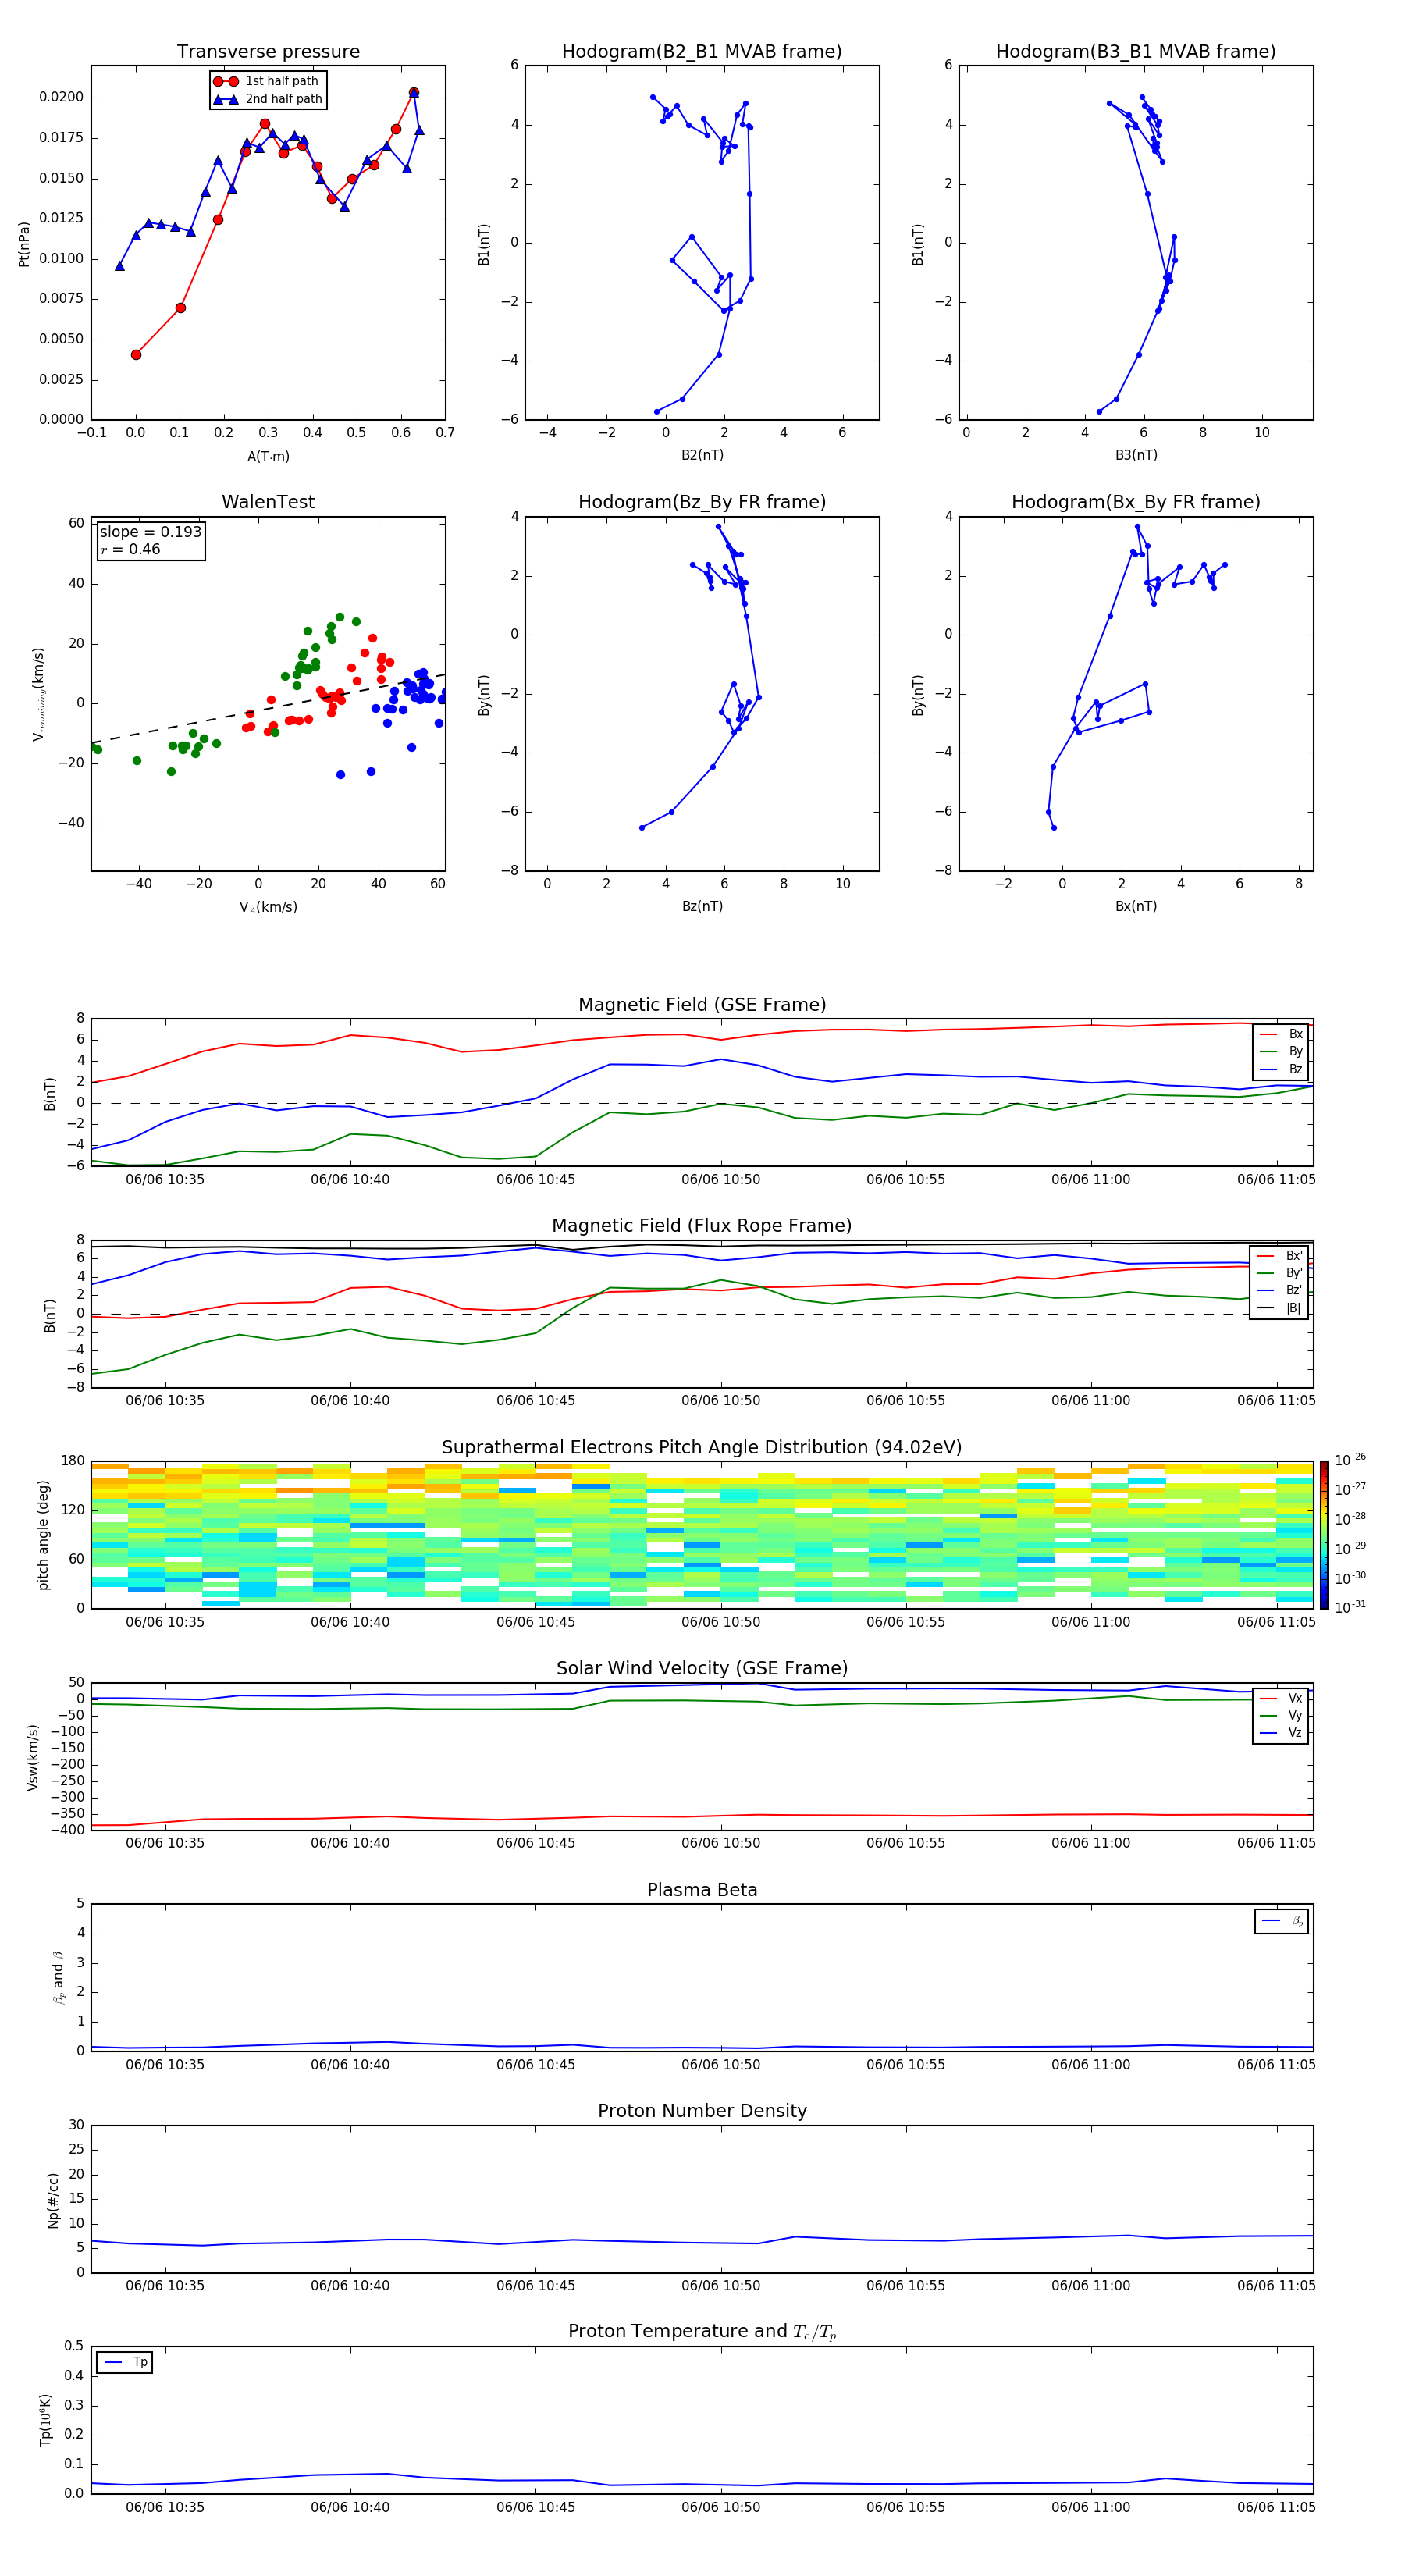1405x2576 pixels.
Task: Click the "Bx(nT)" x-axis label
Action: click(x=1136, y=906)
